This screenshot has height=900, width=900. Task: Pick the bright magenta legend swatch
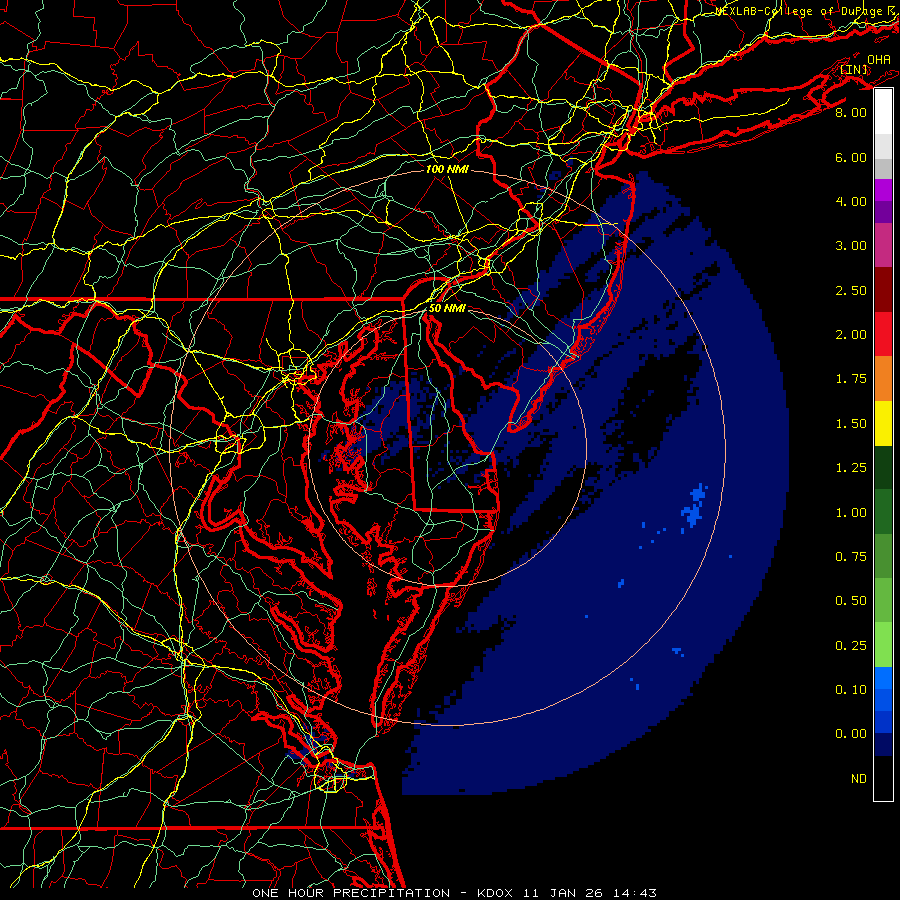tap(883, 190)
